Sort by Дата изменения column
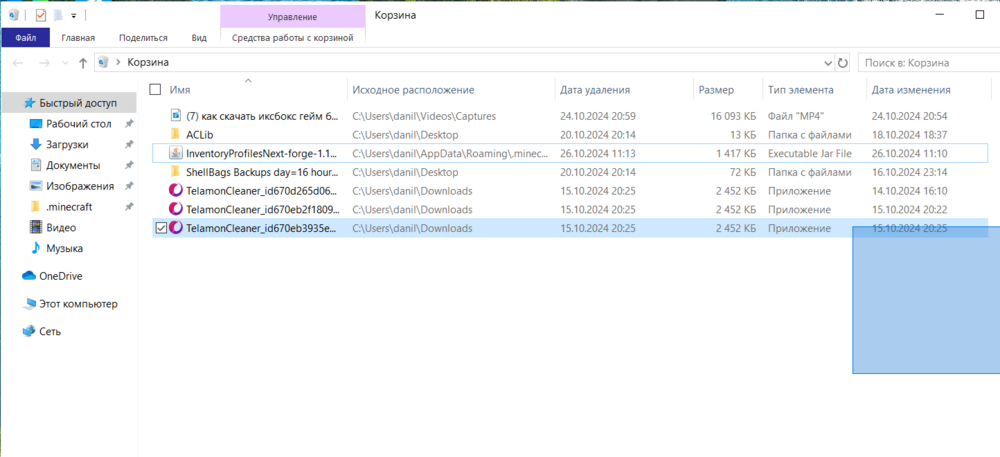1000x457 pixels. [x=911, y=90]
